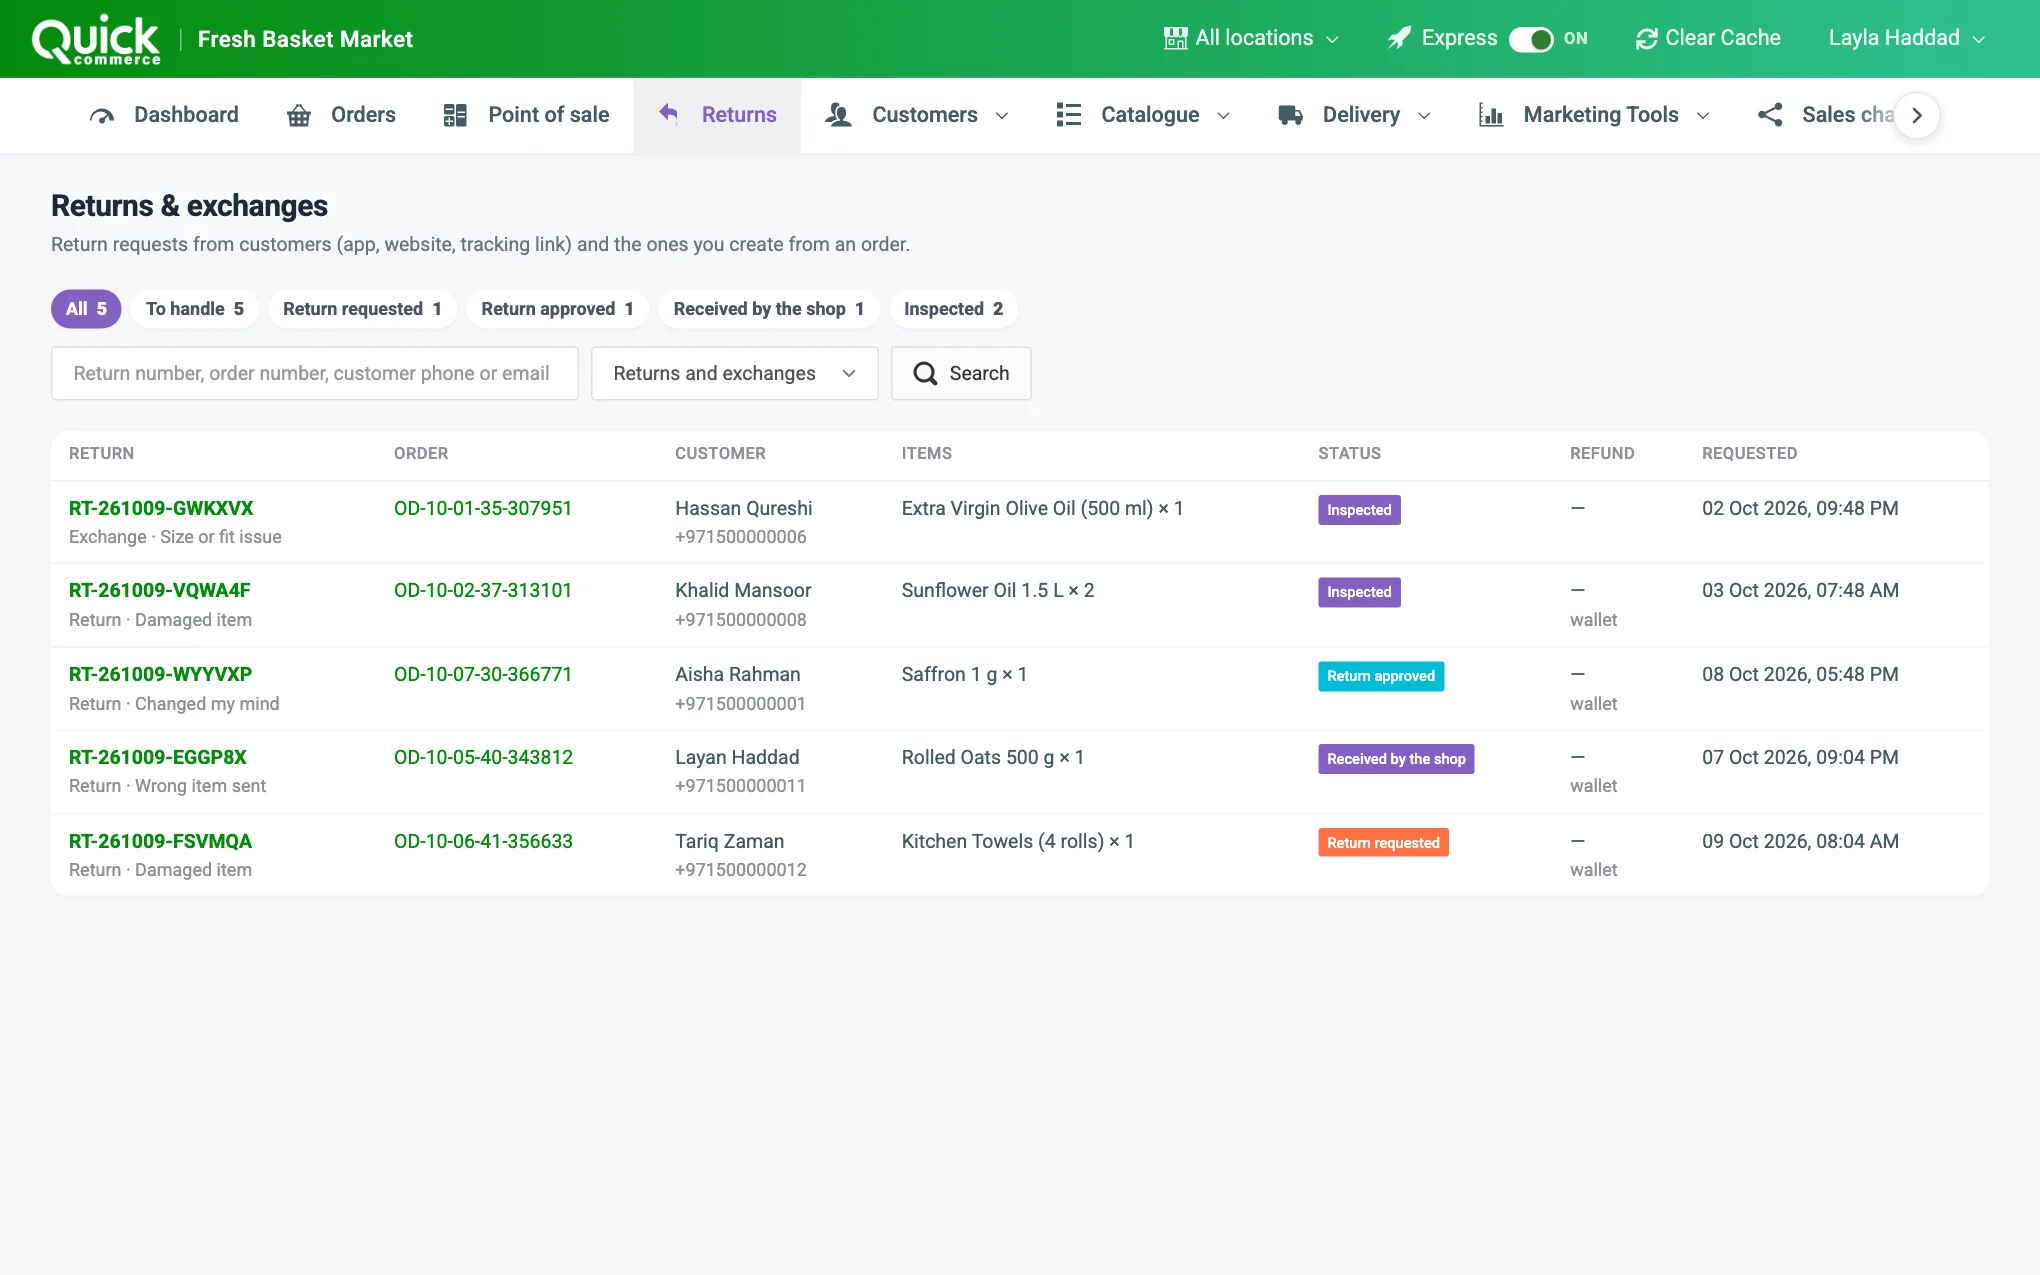Click the Customers person icon
2040x1275 pixels.
point(838,115)
